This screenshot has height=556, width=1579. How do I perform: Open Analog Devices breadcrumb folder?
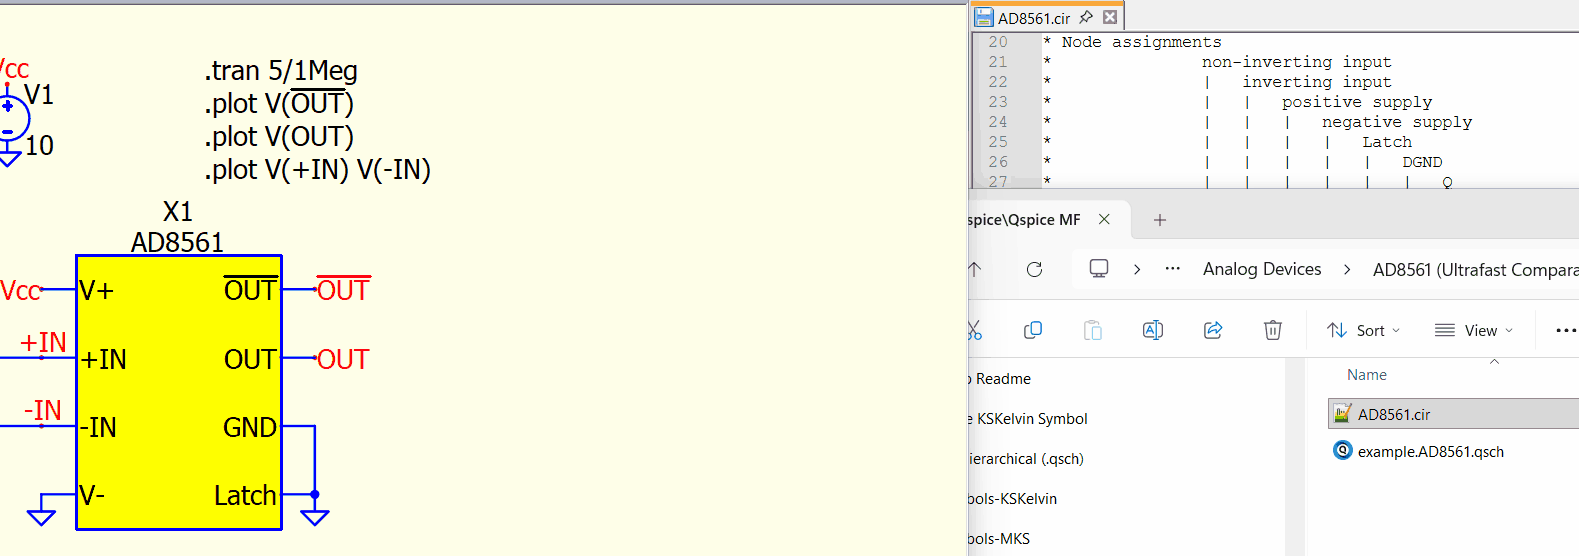[x=1262, y=269]
